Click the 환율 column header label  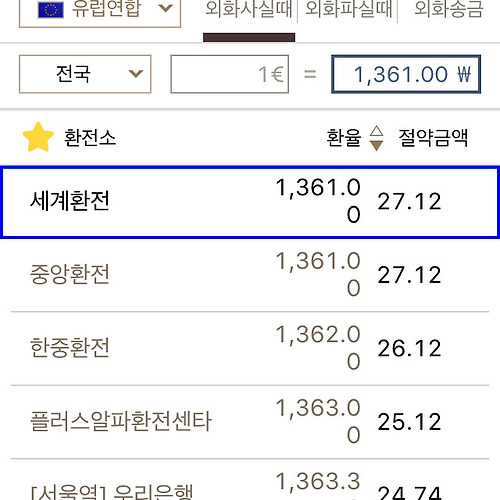[344, 137]
